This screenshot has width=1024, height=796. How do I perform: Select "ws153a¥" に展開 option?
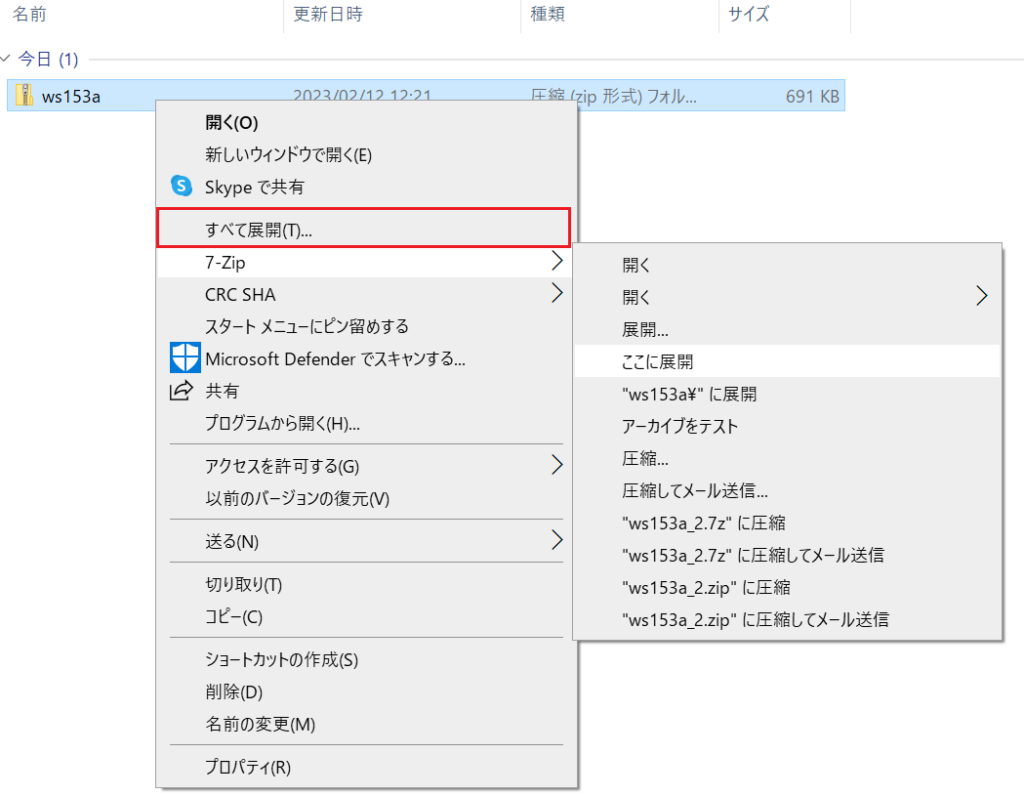click(x=689, y=394)
